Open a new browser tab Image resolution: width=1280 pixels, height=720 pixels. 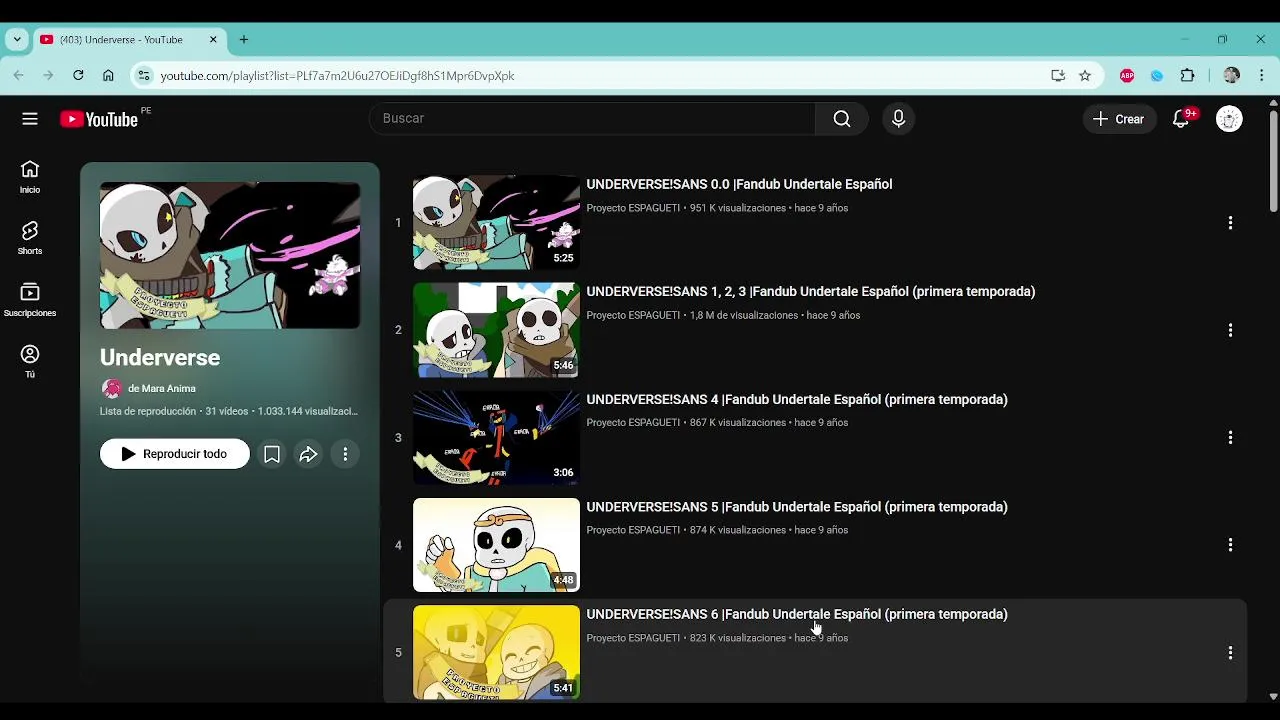244,40
